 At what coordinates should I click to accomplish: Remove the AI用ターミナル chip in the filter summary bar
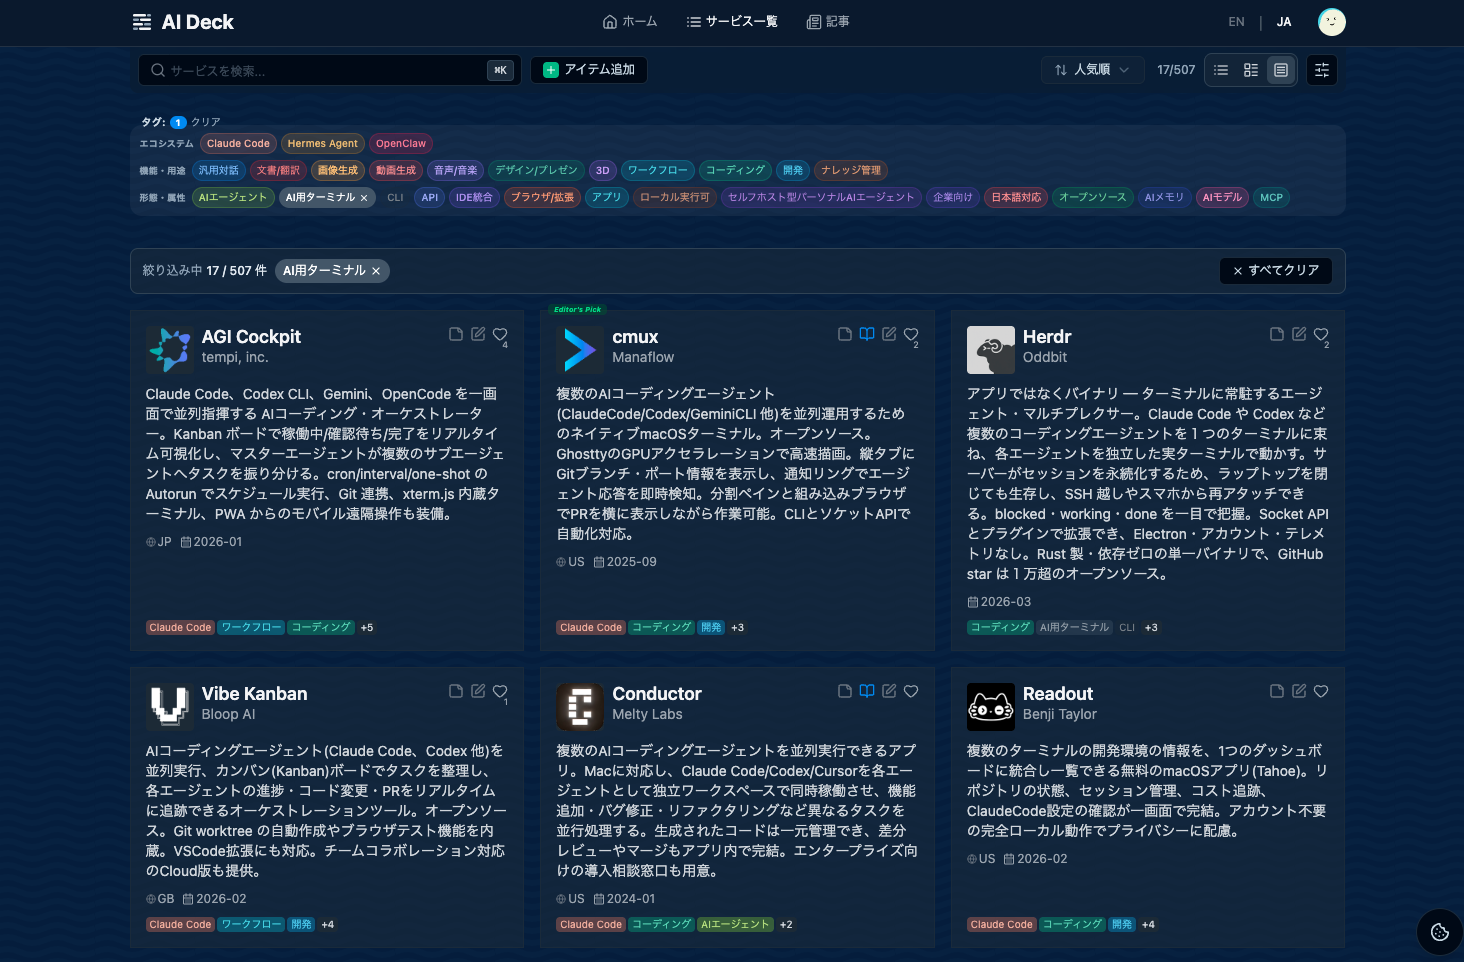376,271
